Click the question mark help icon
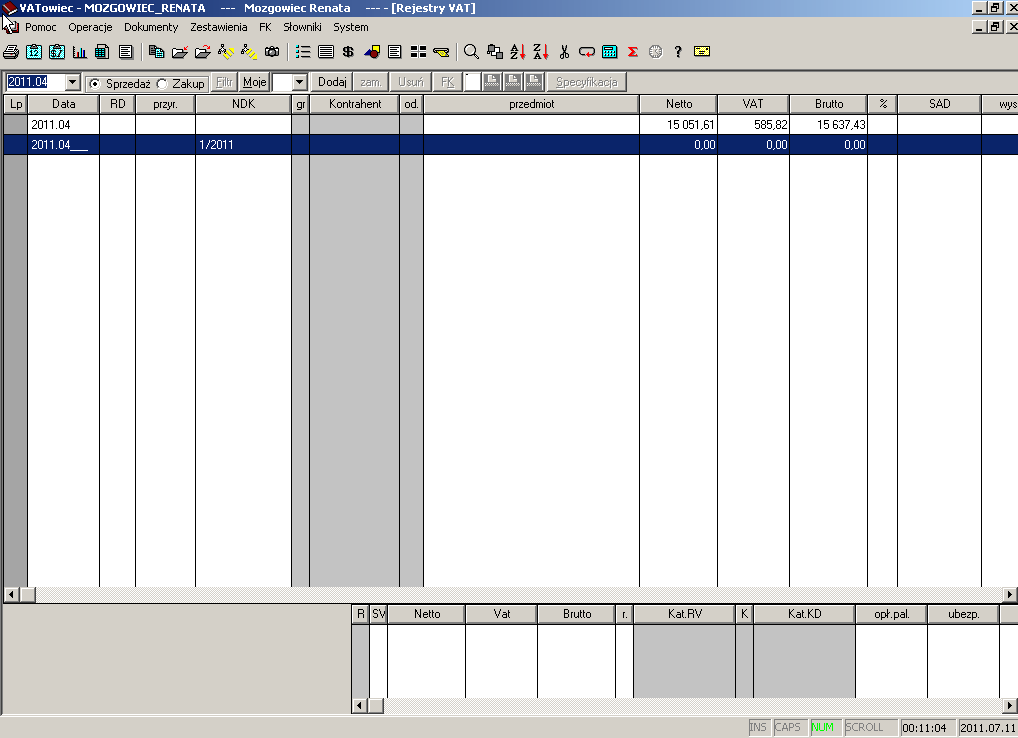 pyautogui.click(x=678, y=52)
